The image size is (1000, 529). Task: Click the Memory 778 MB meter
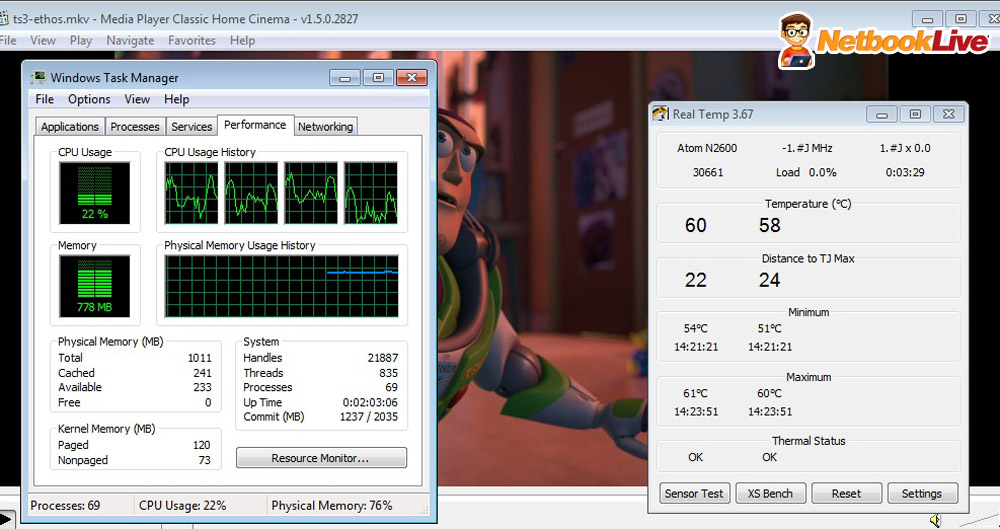94,286
